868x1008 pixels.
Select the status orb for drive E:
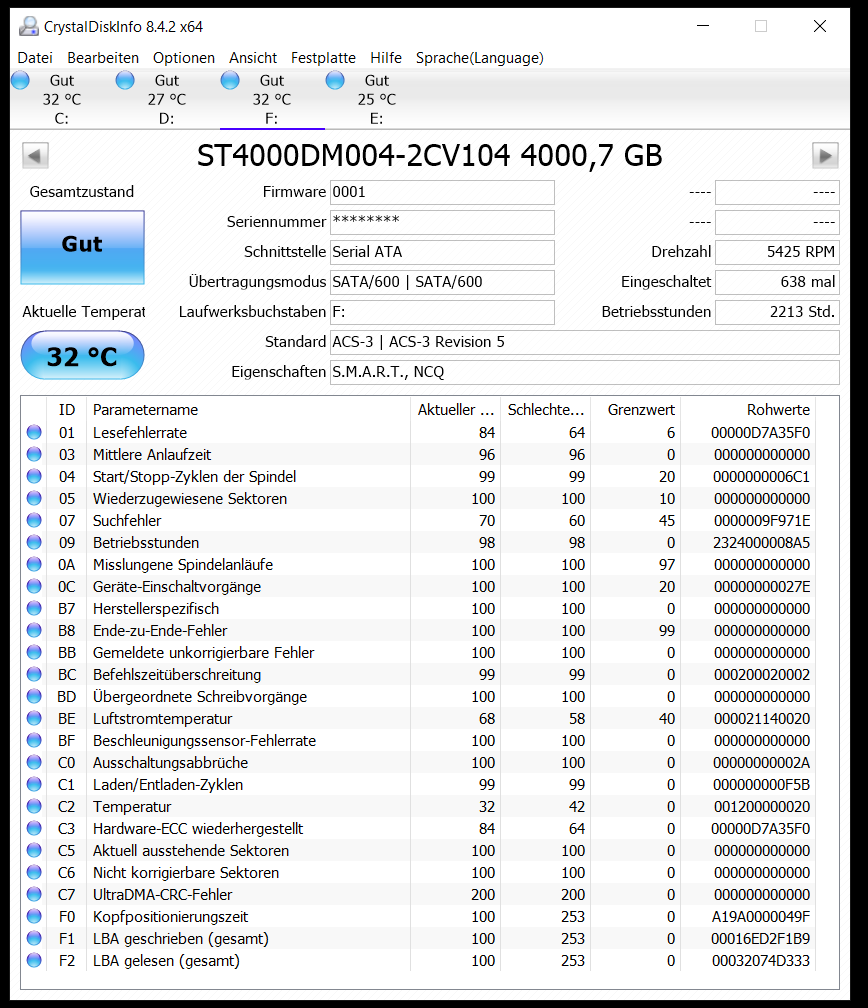[335, 80]
